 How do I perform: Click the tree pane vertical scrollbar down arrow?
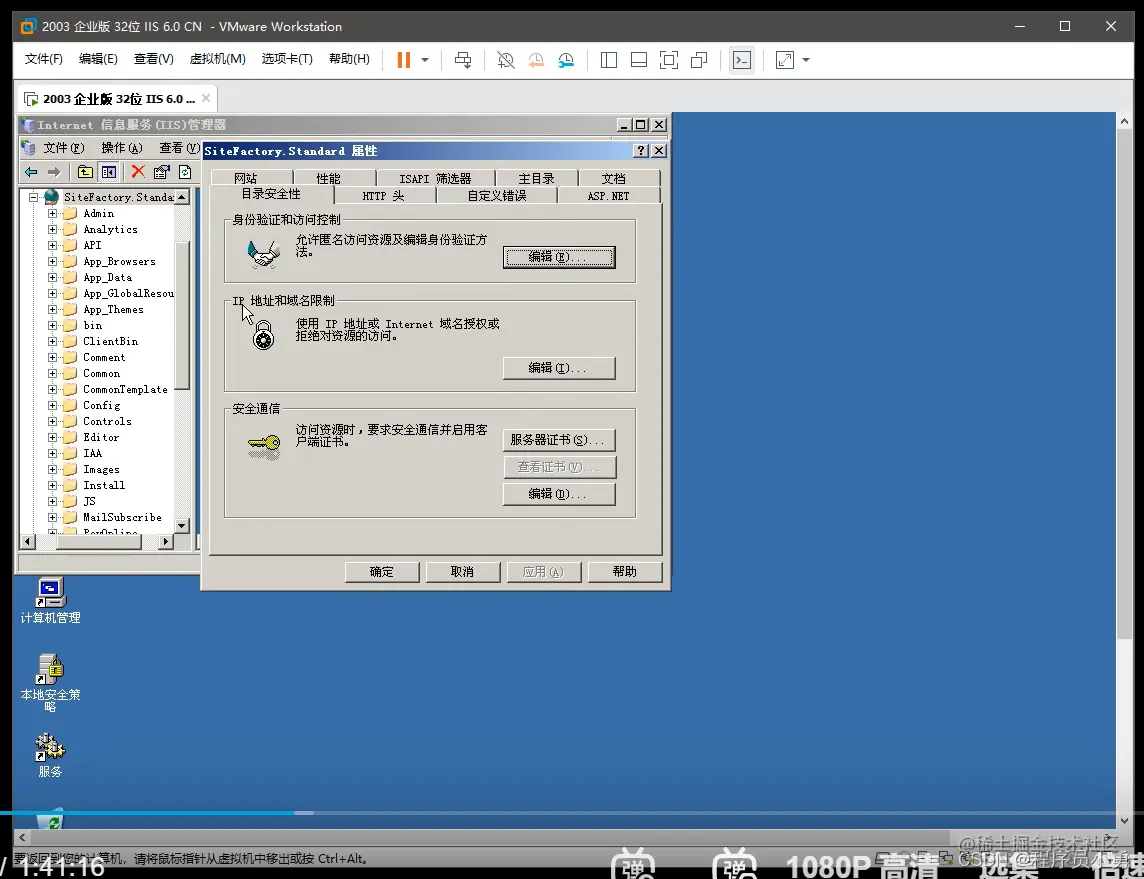[x=182, y=525]
